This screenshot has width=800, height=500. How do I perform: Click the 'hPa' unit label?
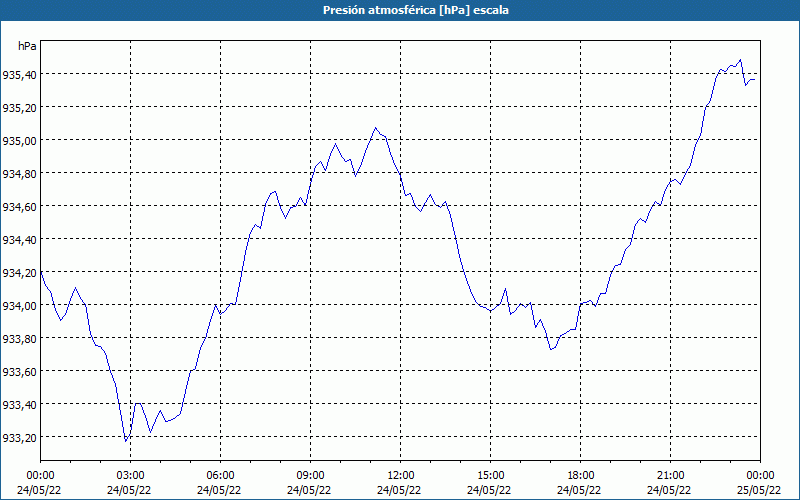pyautogui.click(x=27, y=46)
